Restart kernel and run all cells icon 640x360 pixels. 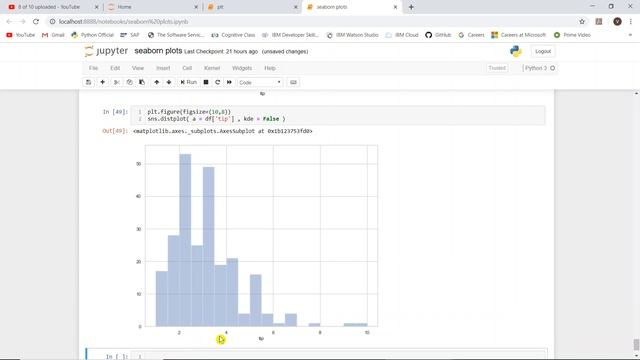229,82
